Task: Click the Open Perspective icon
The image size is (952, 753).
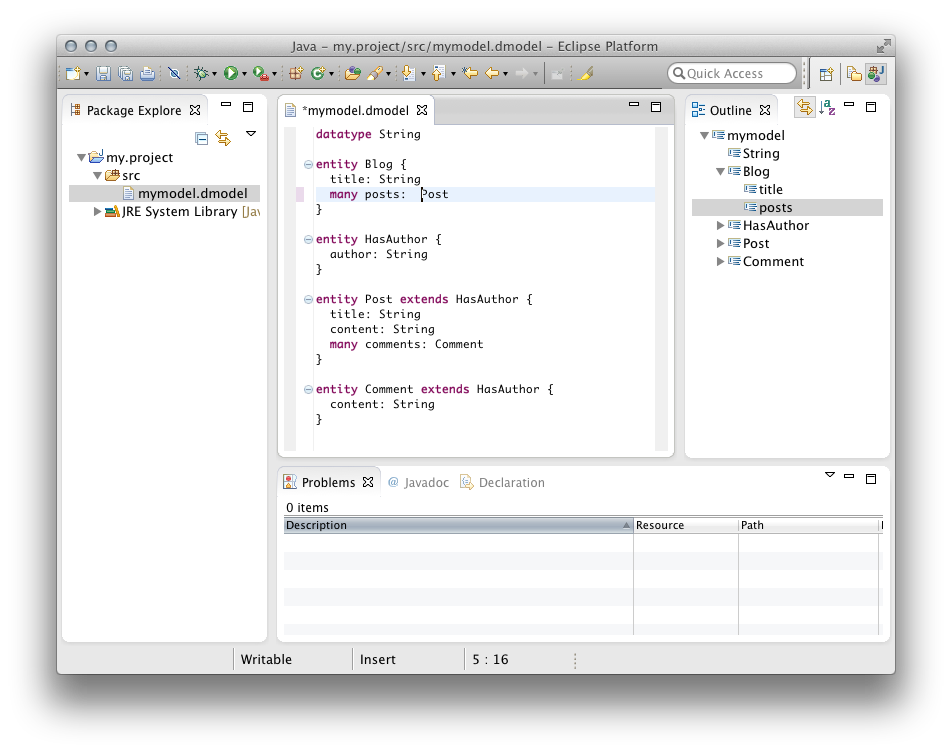Action: click(x=826, y=74)
